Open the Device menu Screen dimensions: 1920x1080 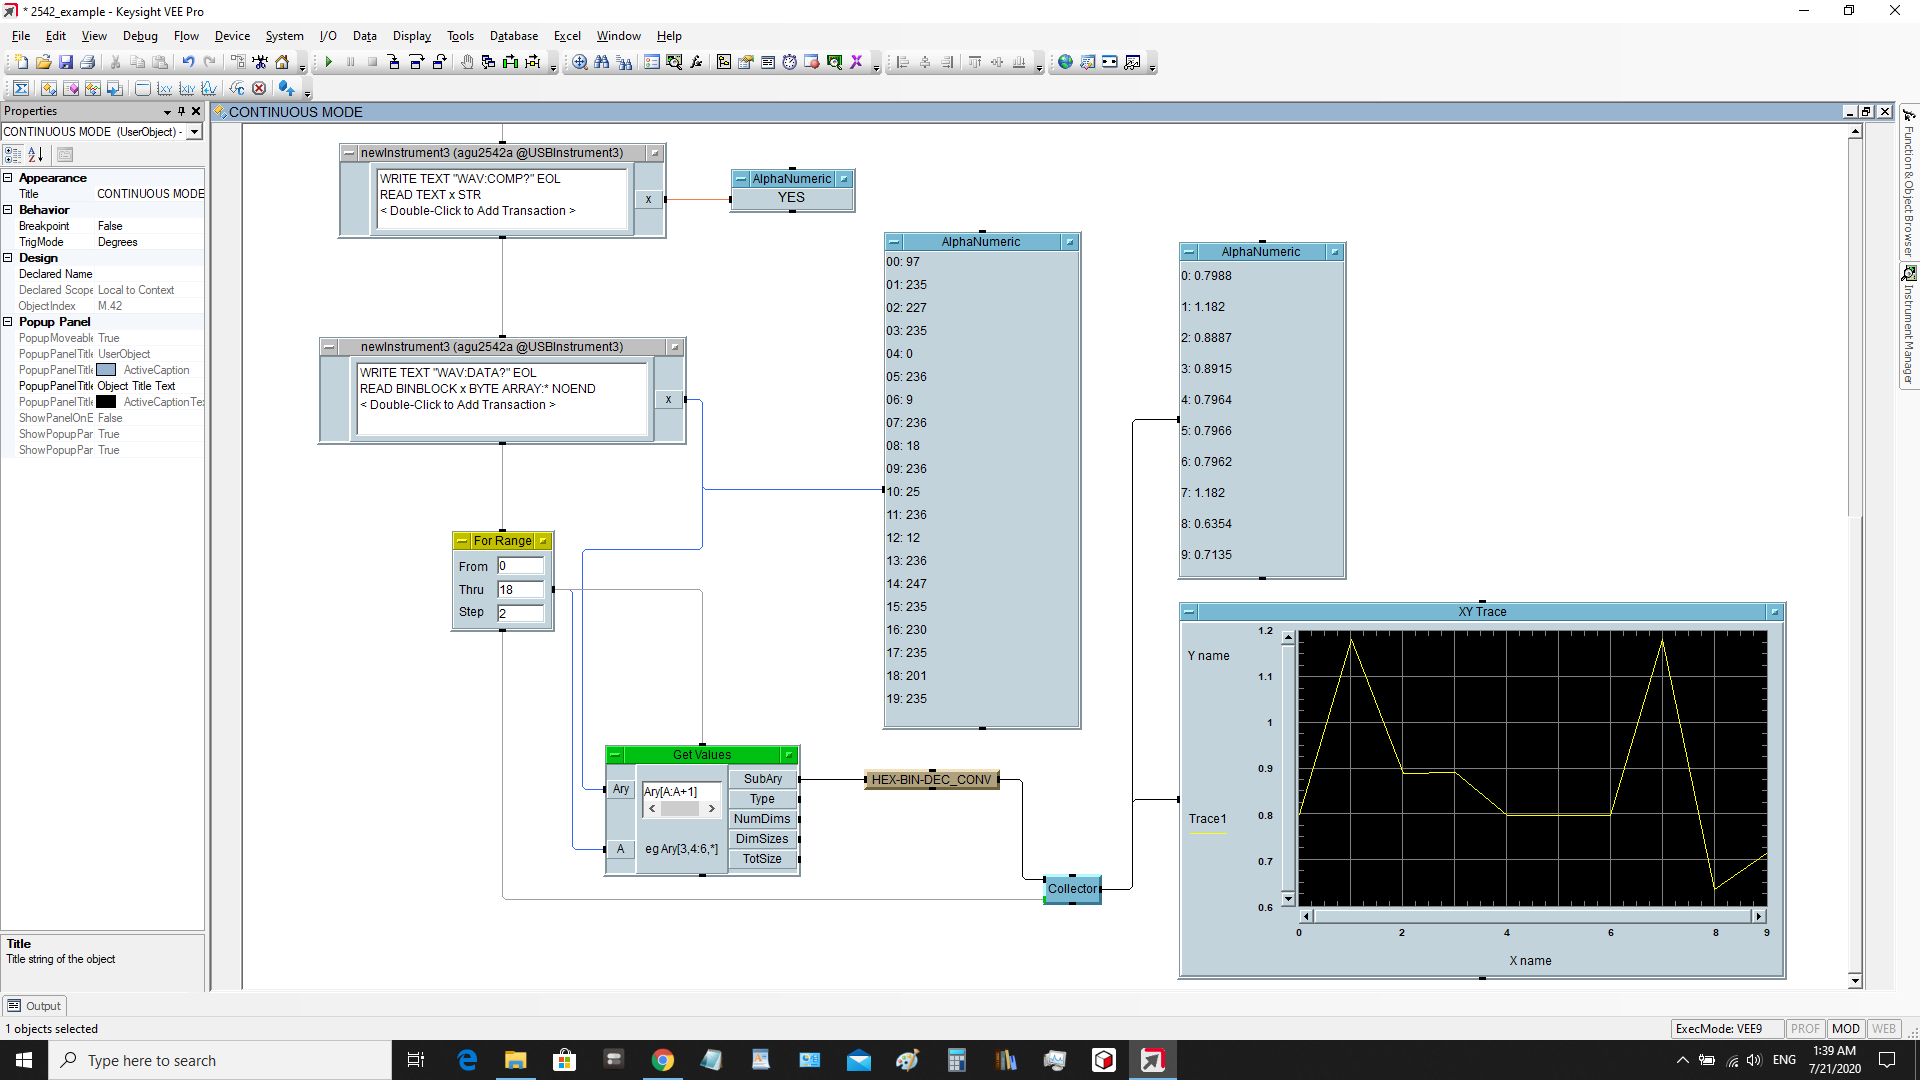pyautogui.click(x=232, y=36)
